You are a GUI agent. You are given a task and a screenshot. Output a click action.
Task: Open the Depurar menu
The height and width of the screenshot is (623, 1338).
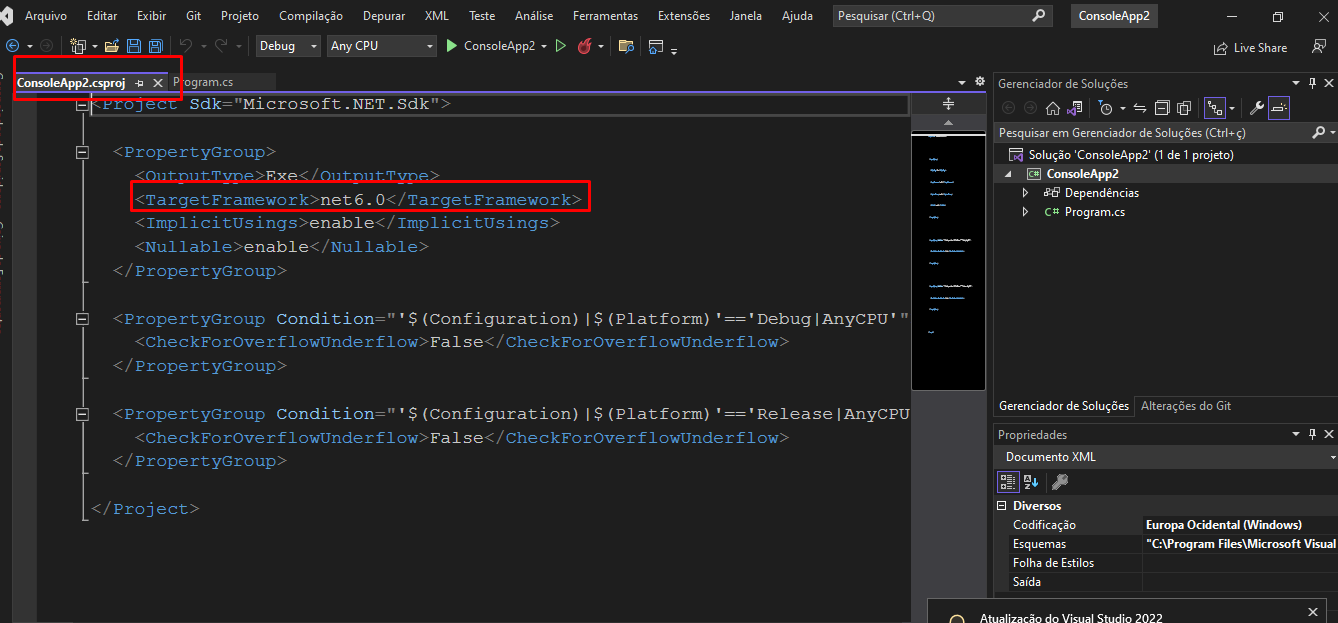386,16
